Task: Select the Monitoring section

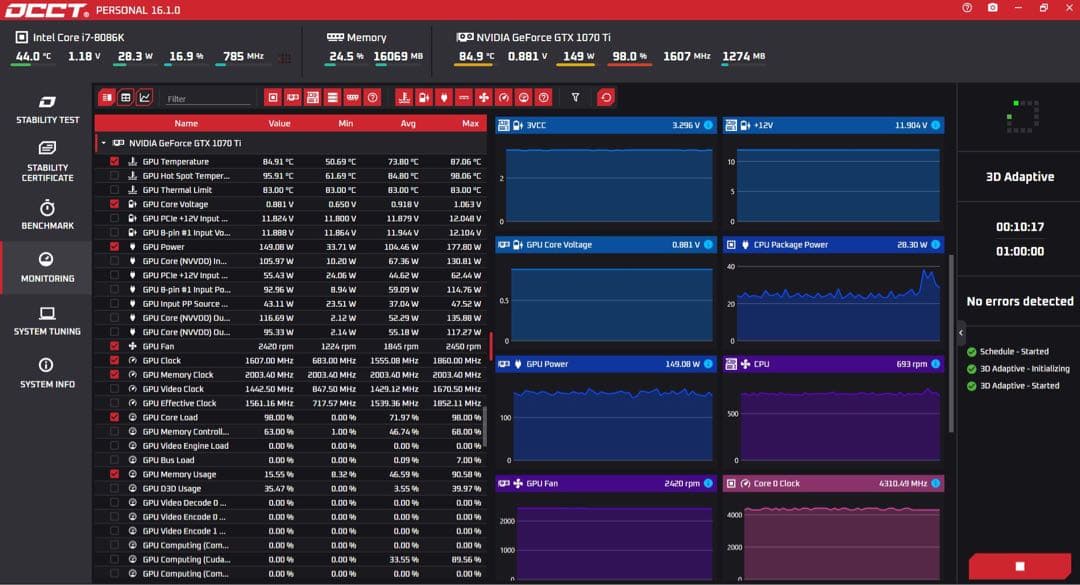Action: (x=47, y=267)
